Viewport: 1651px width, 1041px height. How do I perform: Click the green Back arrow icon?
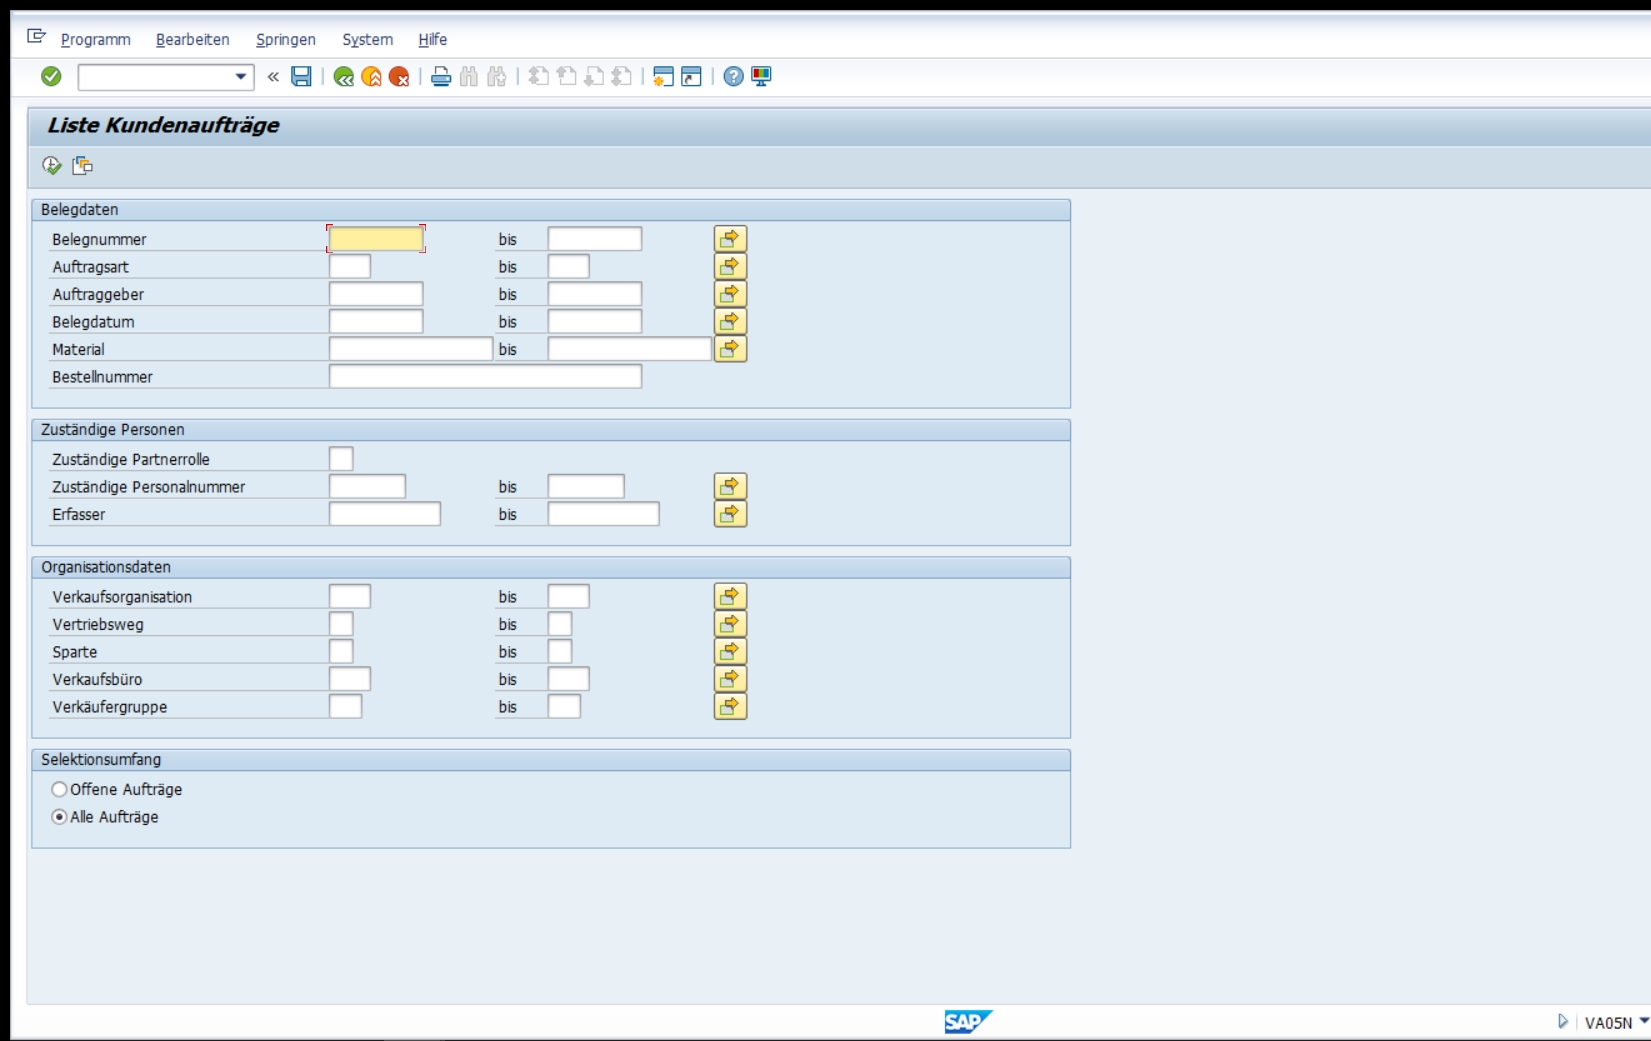pyautogui.click(x=343, y=76)
